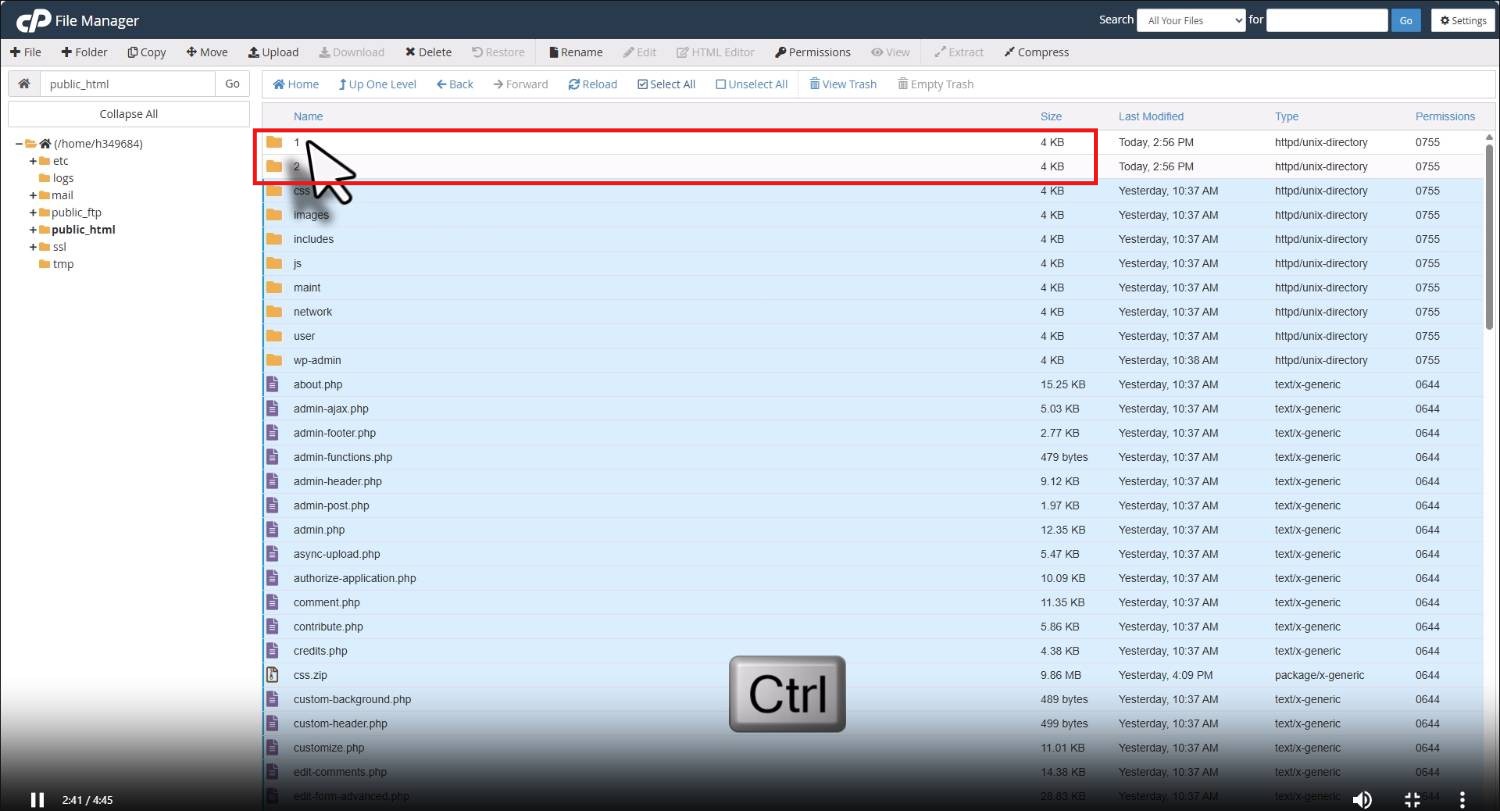Select the logs folder in tree
This screenshot has height=811, width=1500.
(x=63, y=178)
